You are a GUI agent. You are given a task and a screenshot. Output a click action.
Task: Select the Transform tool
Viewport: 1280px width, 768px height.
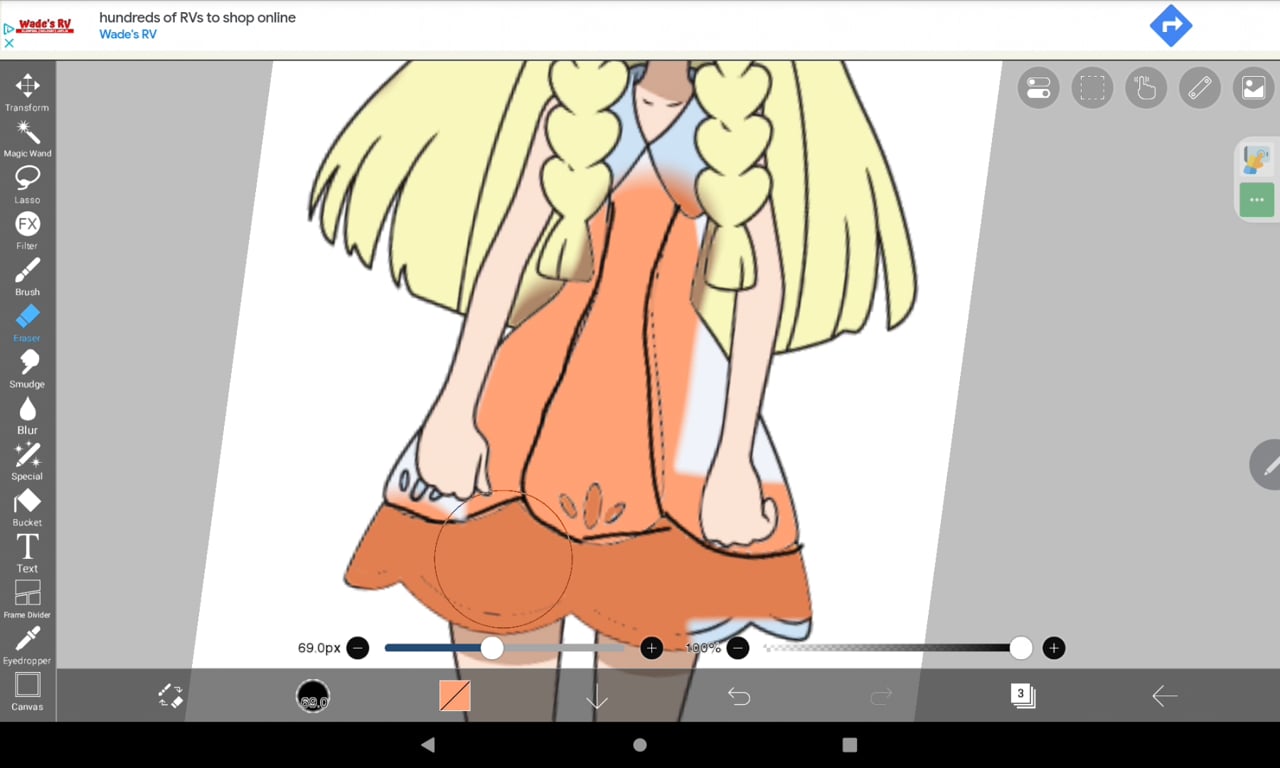tap(27, 92)
